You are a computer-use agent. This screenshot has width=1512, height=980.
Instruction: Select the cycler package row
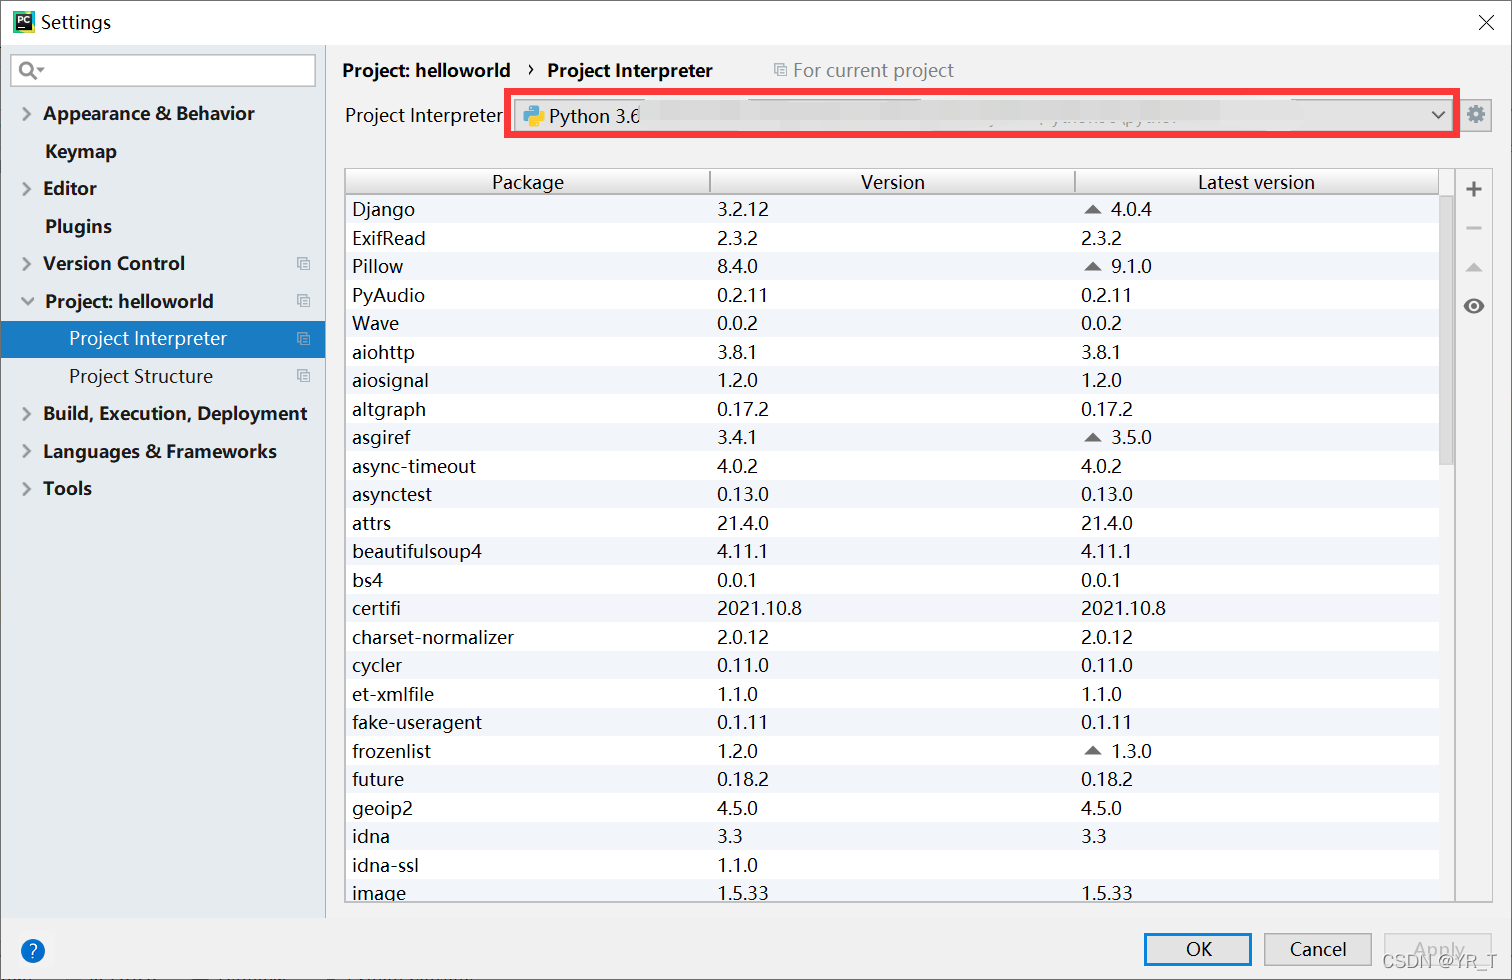(892, 665)
